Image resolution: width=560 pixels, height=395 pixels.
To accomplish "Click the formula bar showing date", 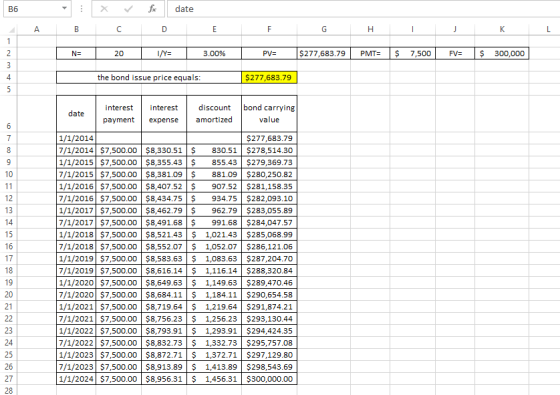I will click(x=364, y=9).
